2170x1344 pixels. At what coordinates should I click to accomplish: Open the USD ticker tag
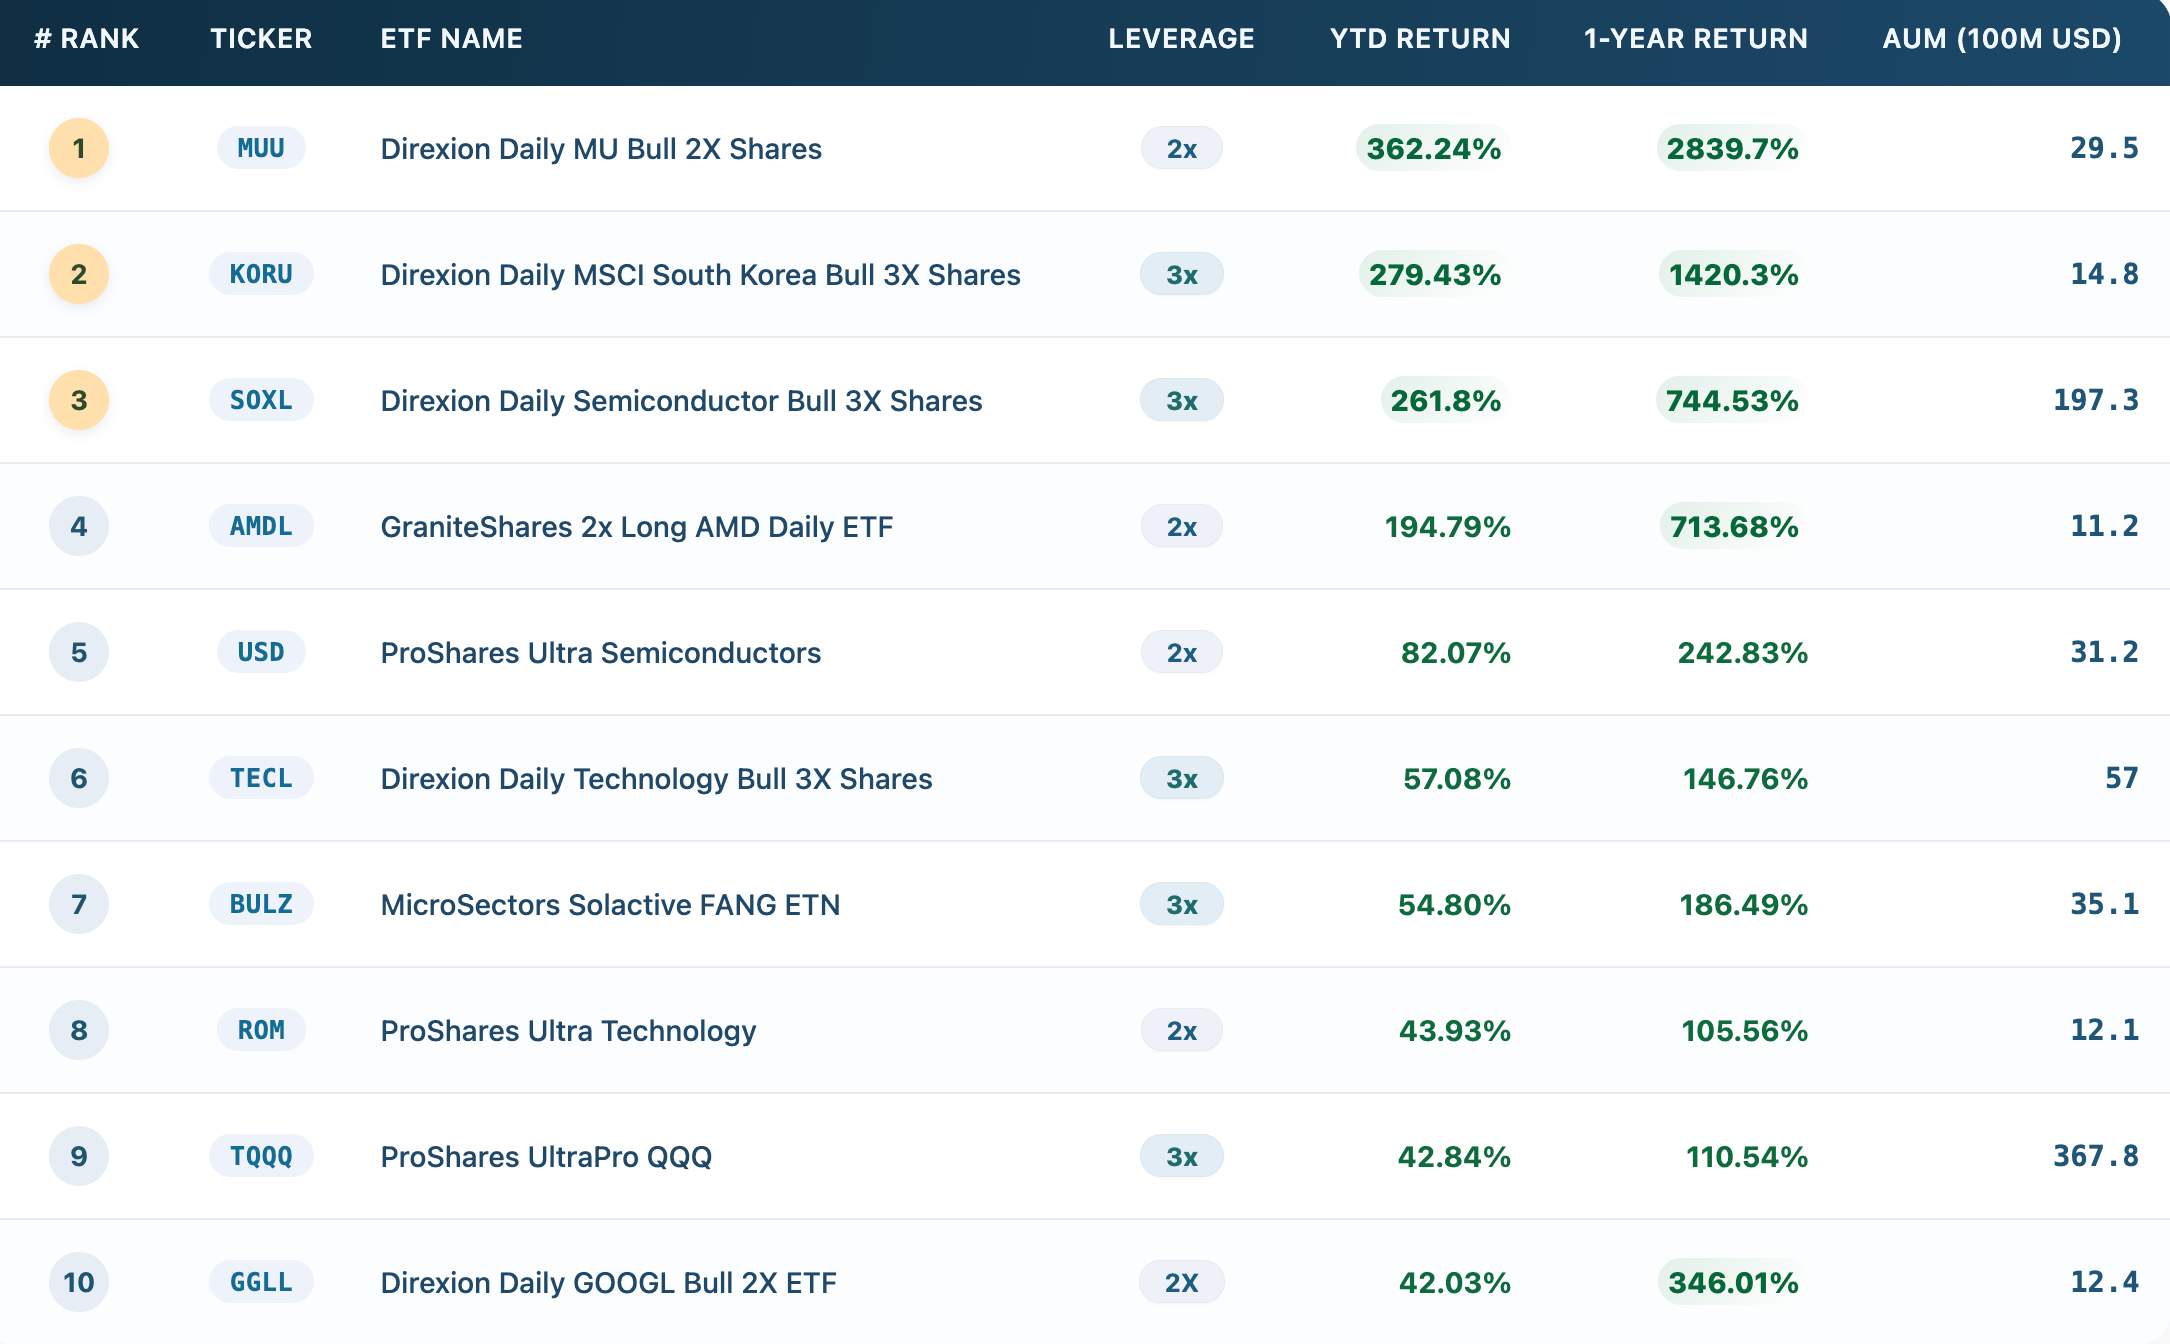[261, 652]
